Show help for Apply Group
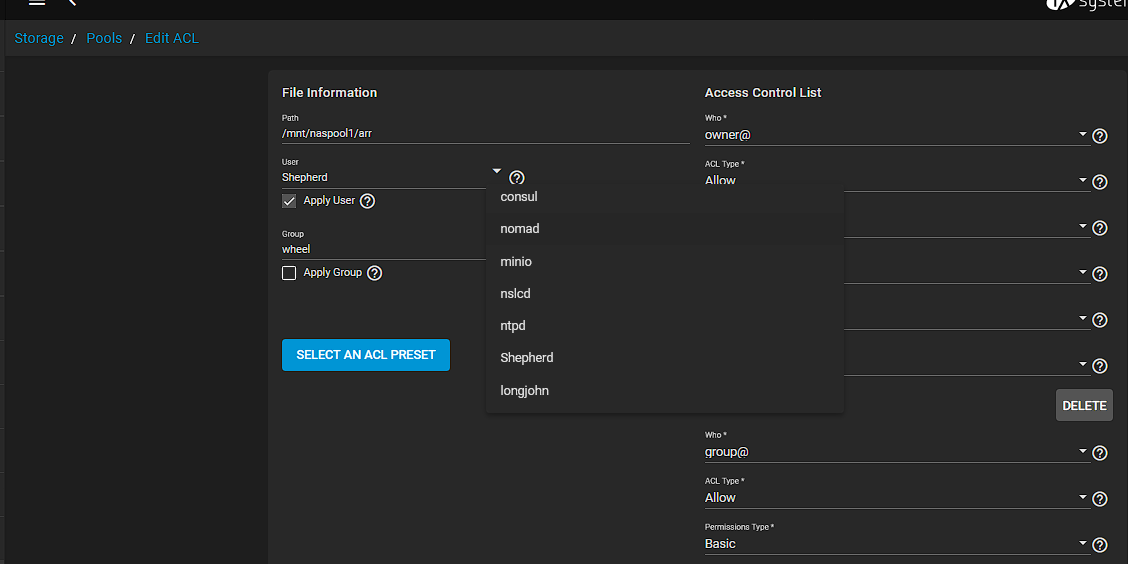Image resolution: width=1128 pixels, height=564 pixels. coord(374,273)
